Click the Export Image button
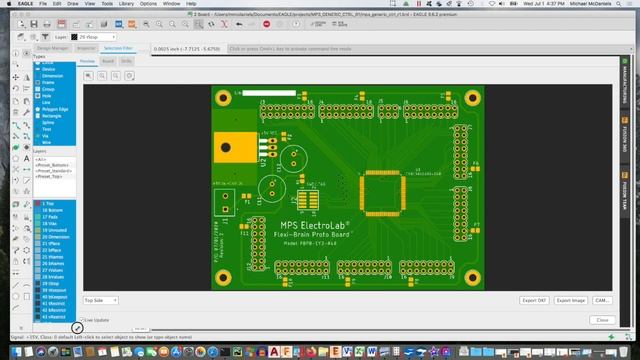Image resolution: width=640 pixels, height=360 pixels. click(x=571, y=300)
